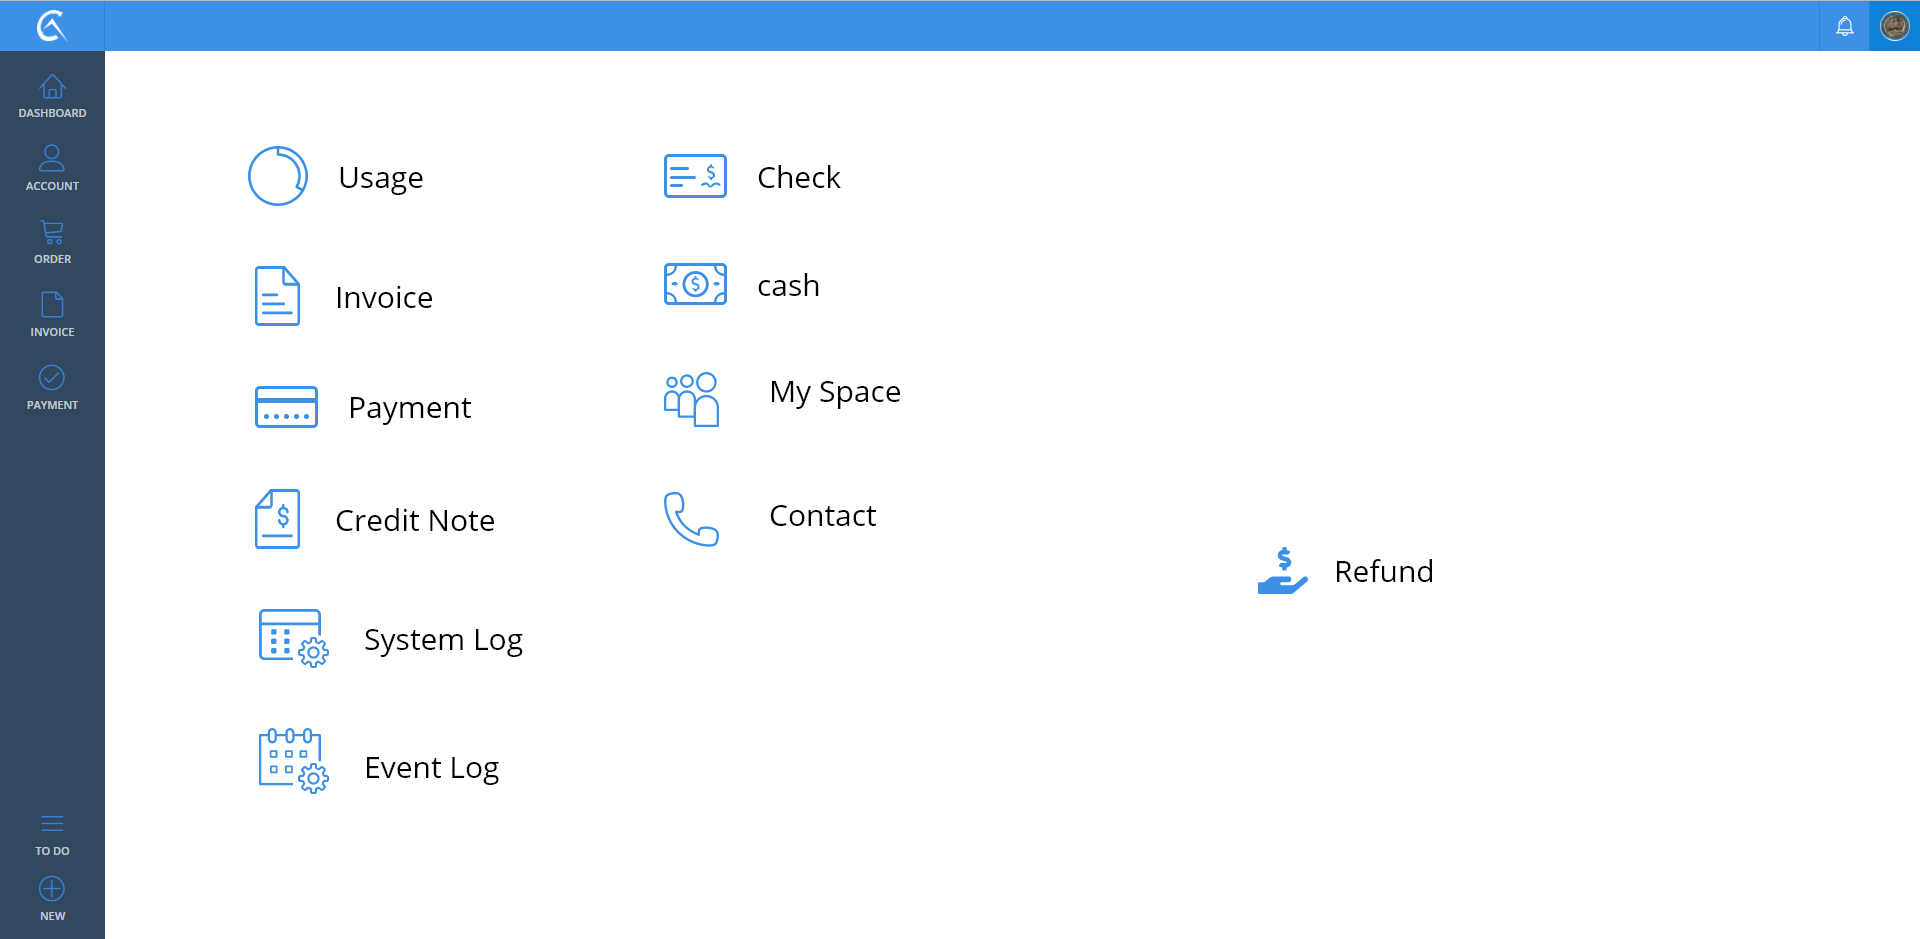
Task: Open the To Do list in sidebar
Action: 52,834
